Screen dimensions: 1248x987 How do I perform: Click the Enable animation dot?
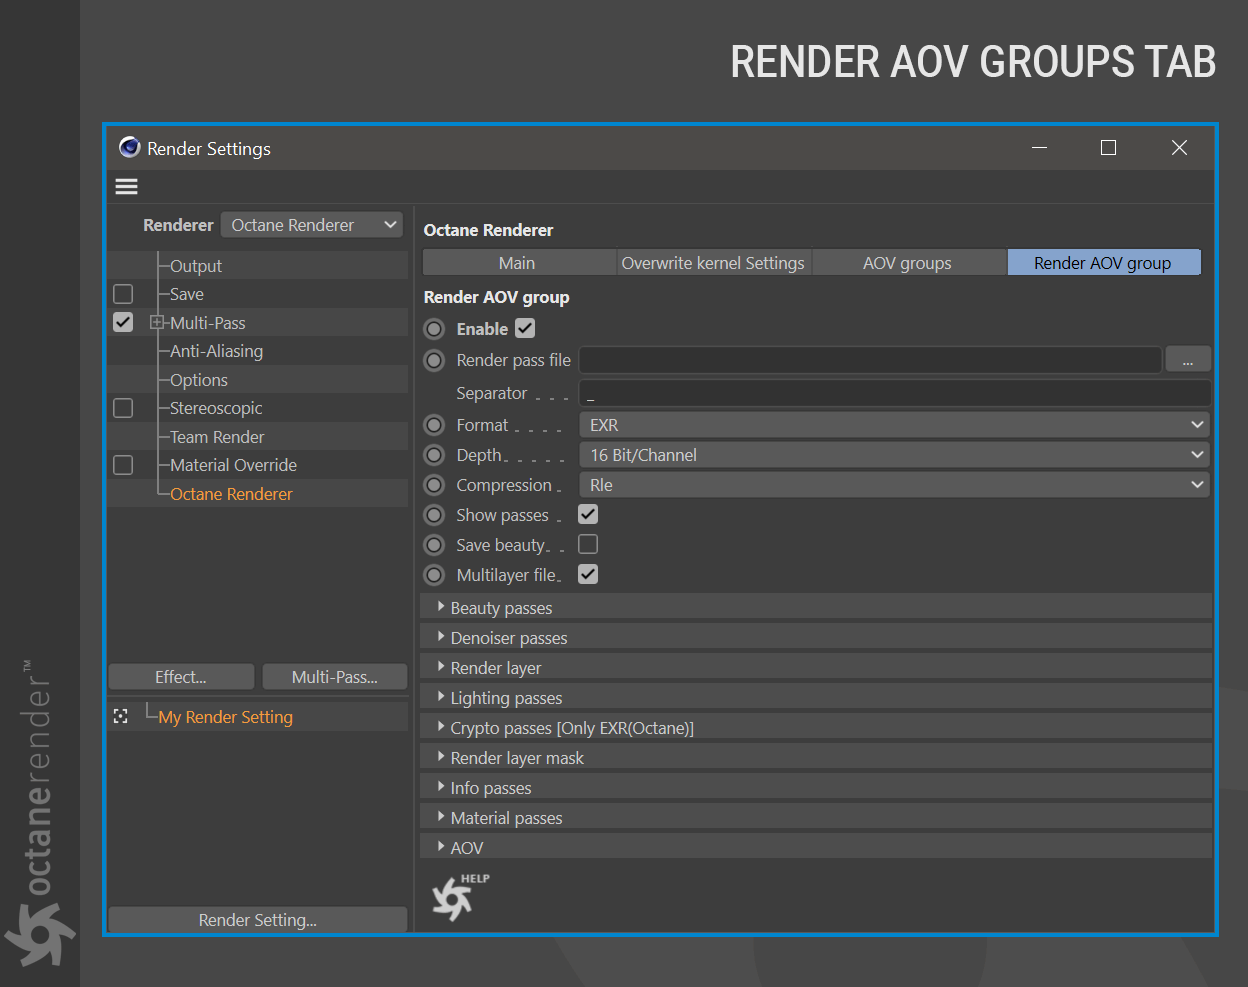tap(434, 329)
